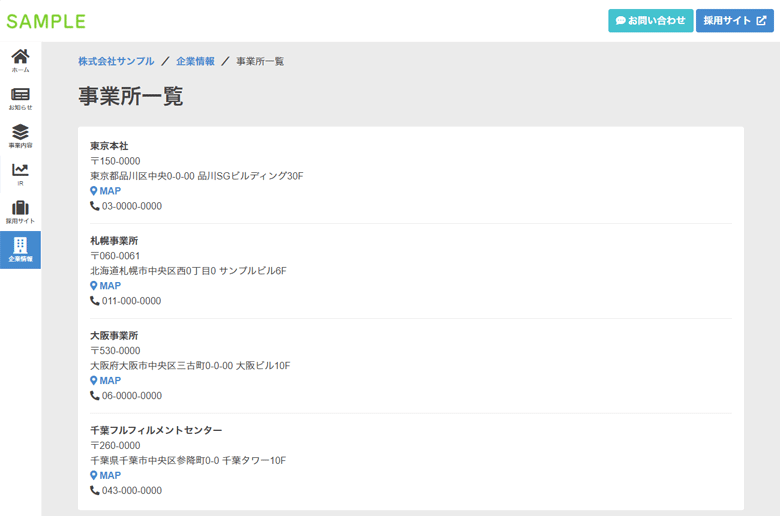Screen dimensions: 780x516
Task: Open MAP link for 札幌事業所
Action: click(106, 286)
